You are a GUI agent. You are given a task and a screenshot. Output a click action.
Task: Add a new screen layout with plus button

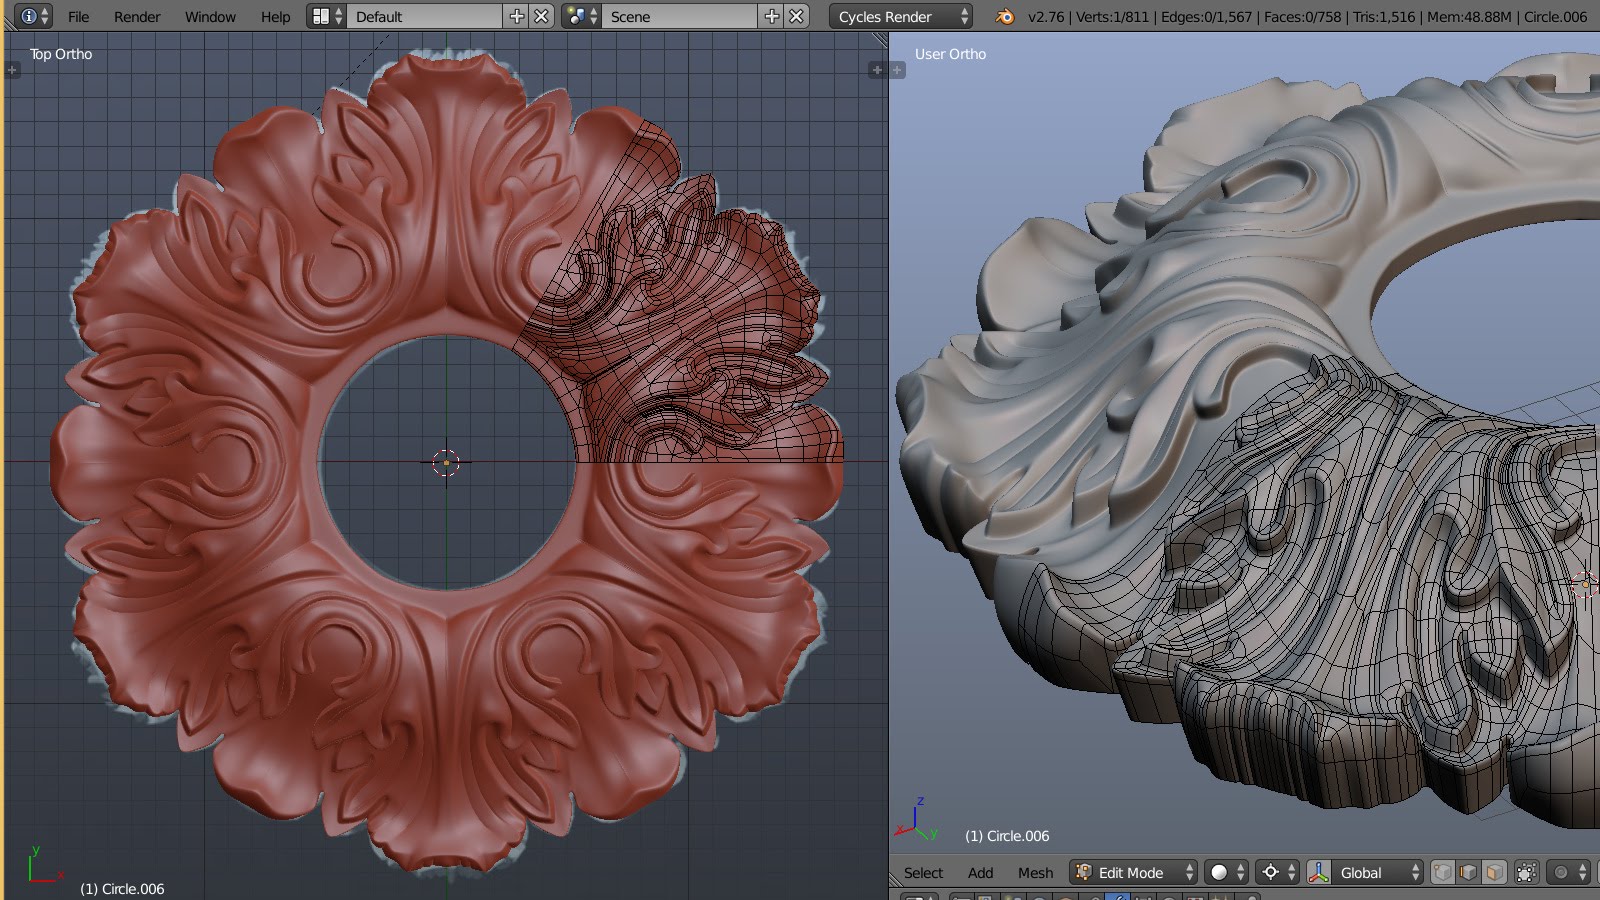coord(516,16)
